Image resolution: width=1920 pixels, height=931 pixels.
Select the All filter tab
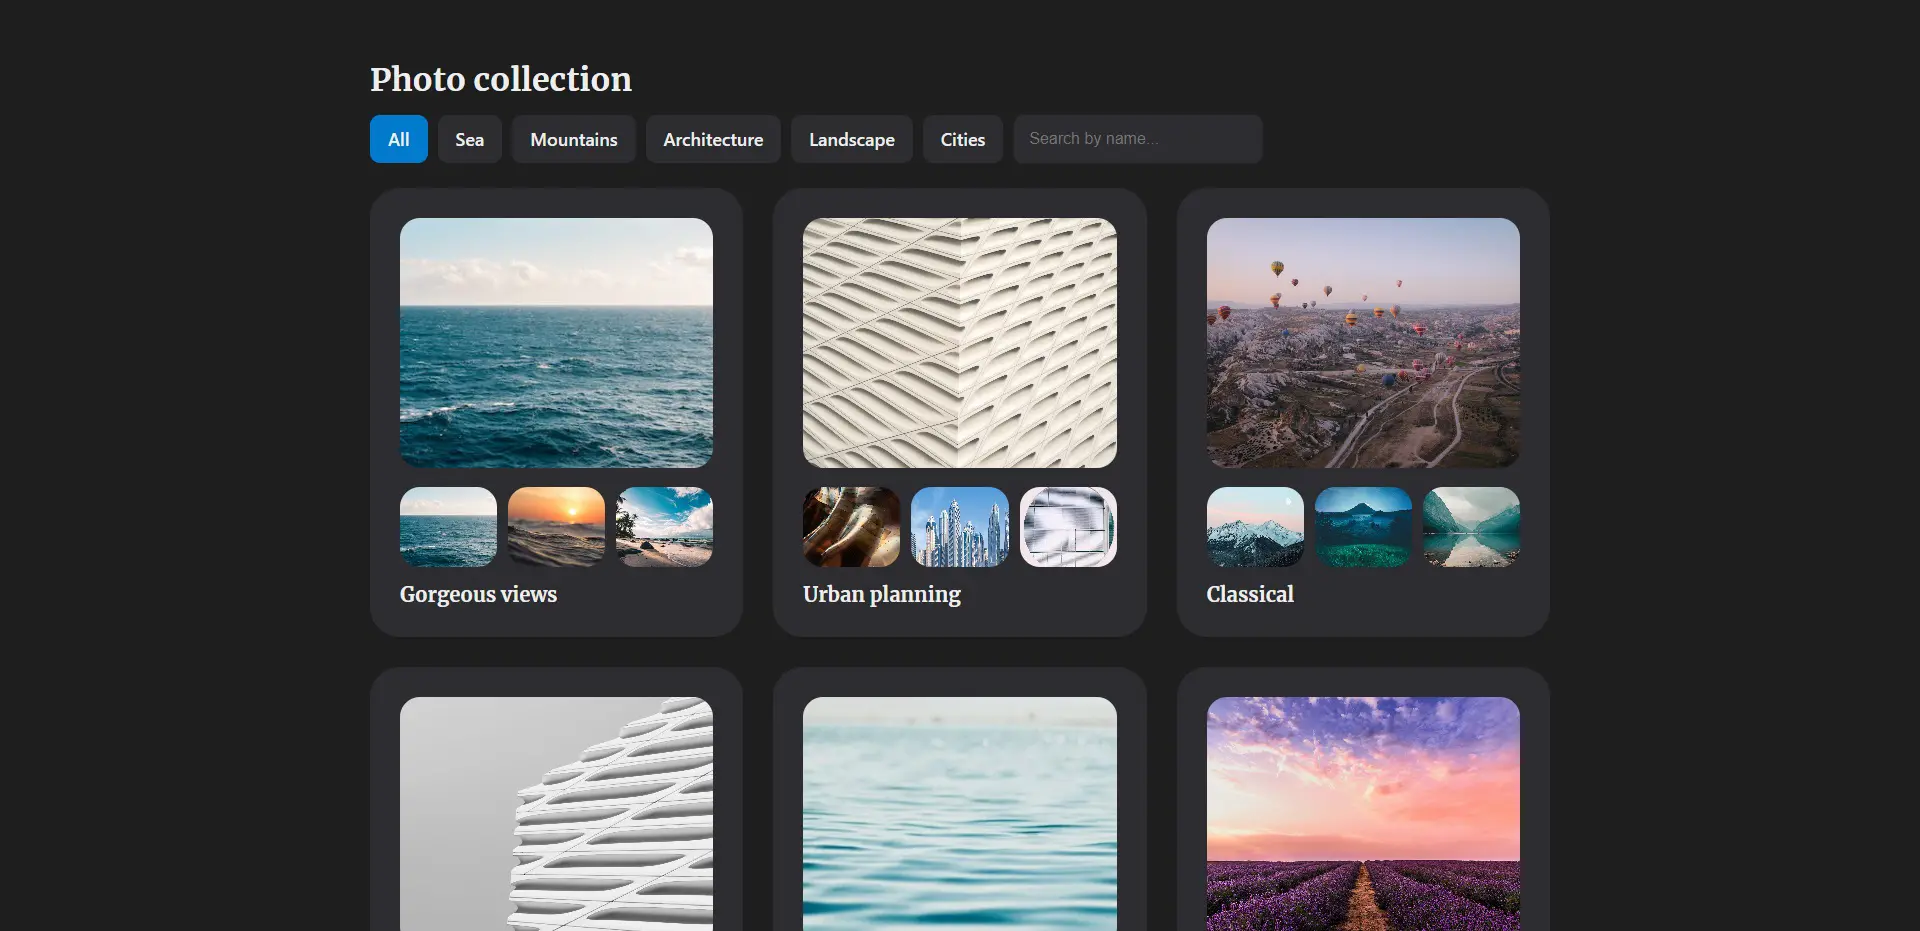[x=398, y=139]
